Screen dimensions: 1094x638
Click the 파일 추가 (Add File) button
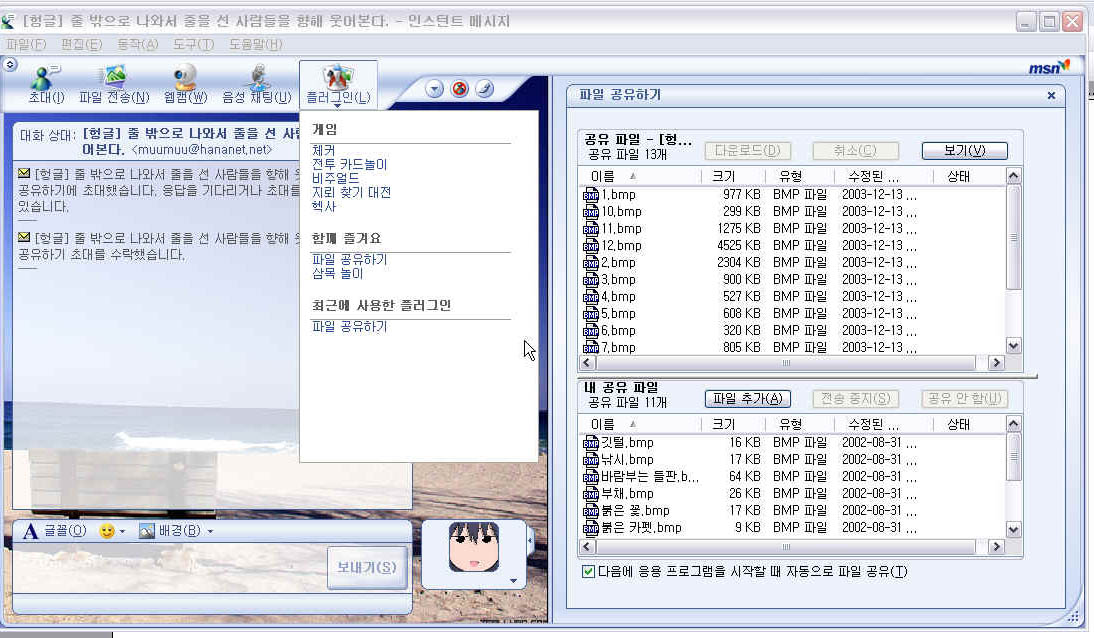(x=748, y=399)
